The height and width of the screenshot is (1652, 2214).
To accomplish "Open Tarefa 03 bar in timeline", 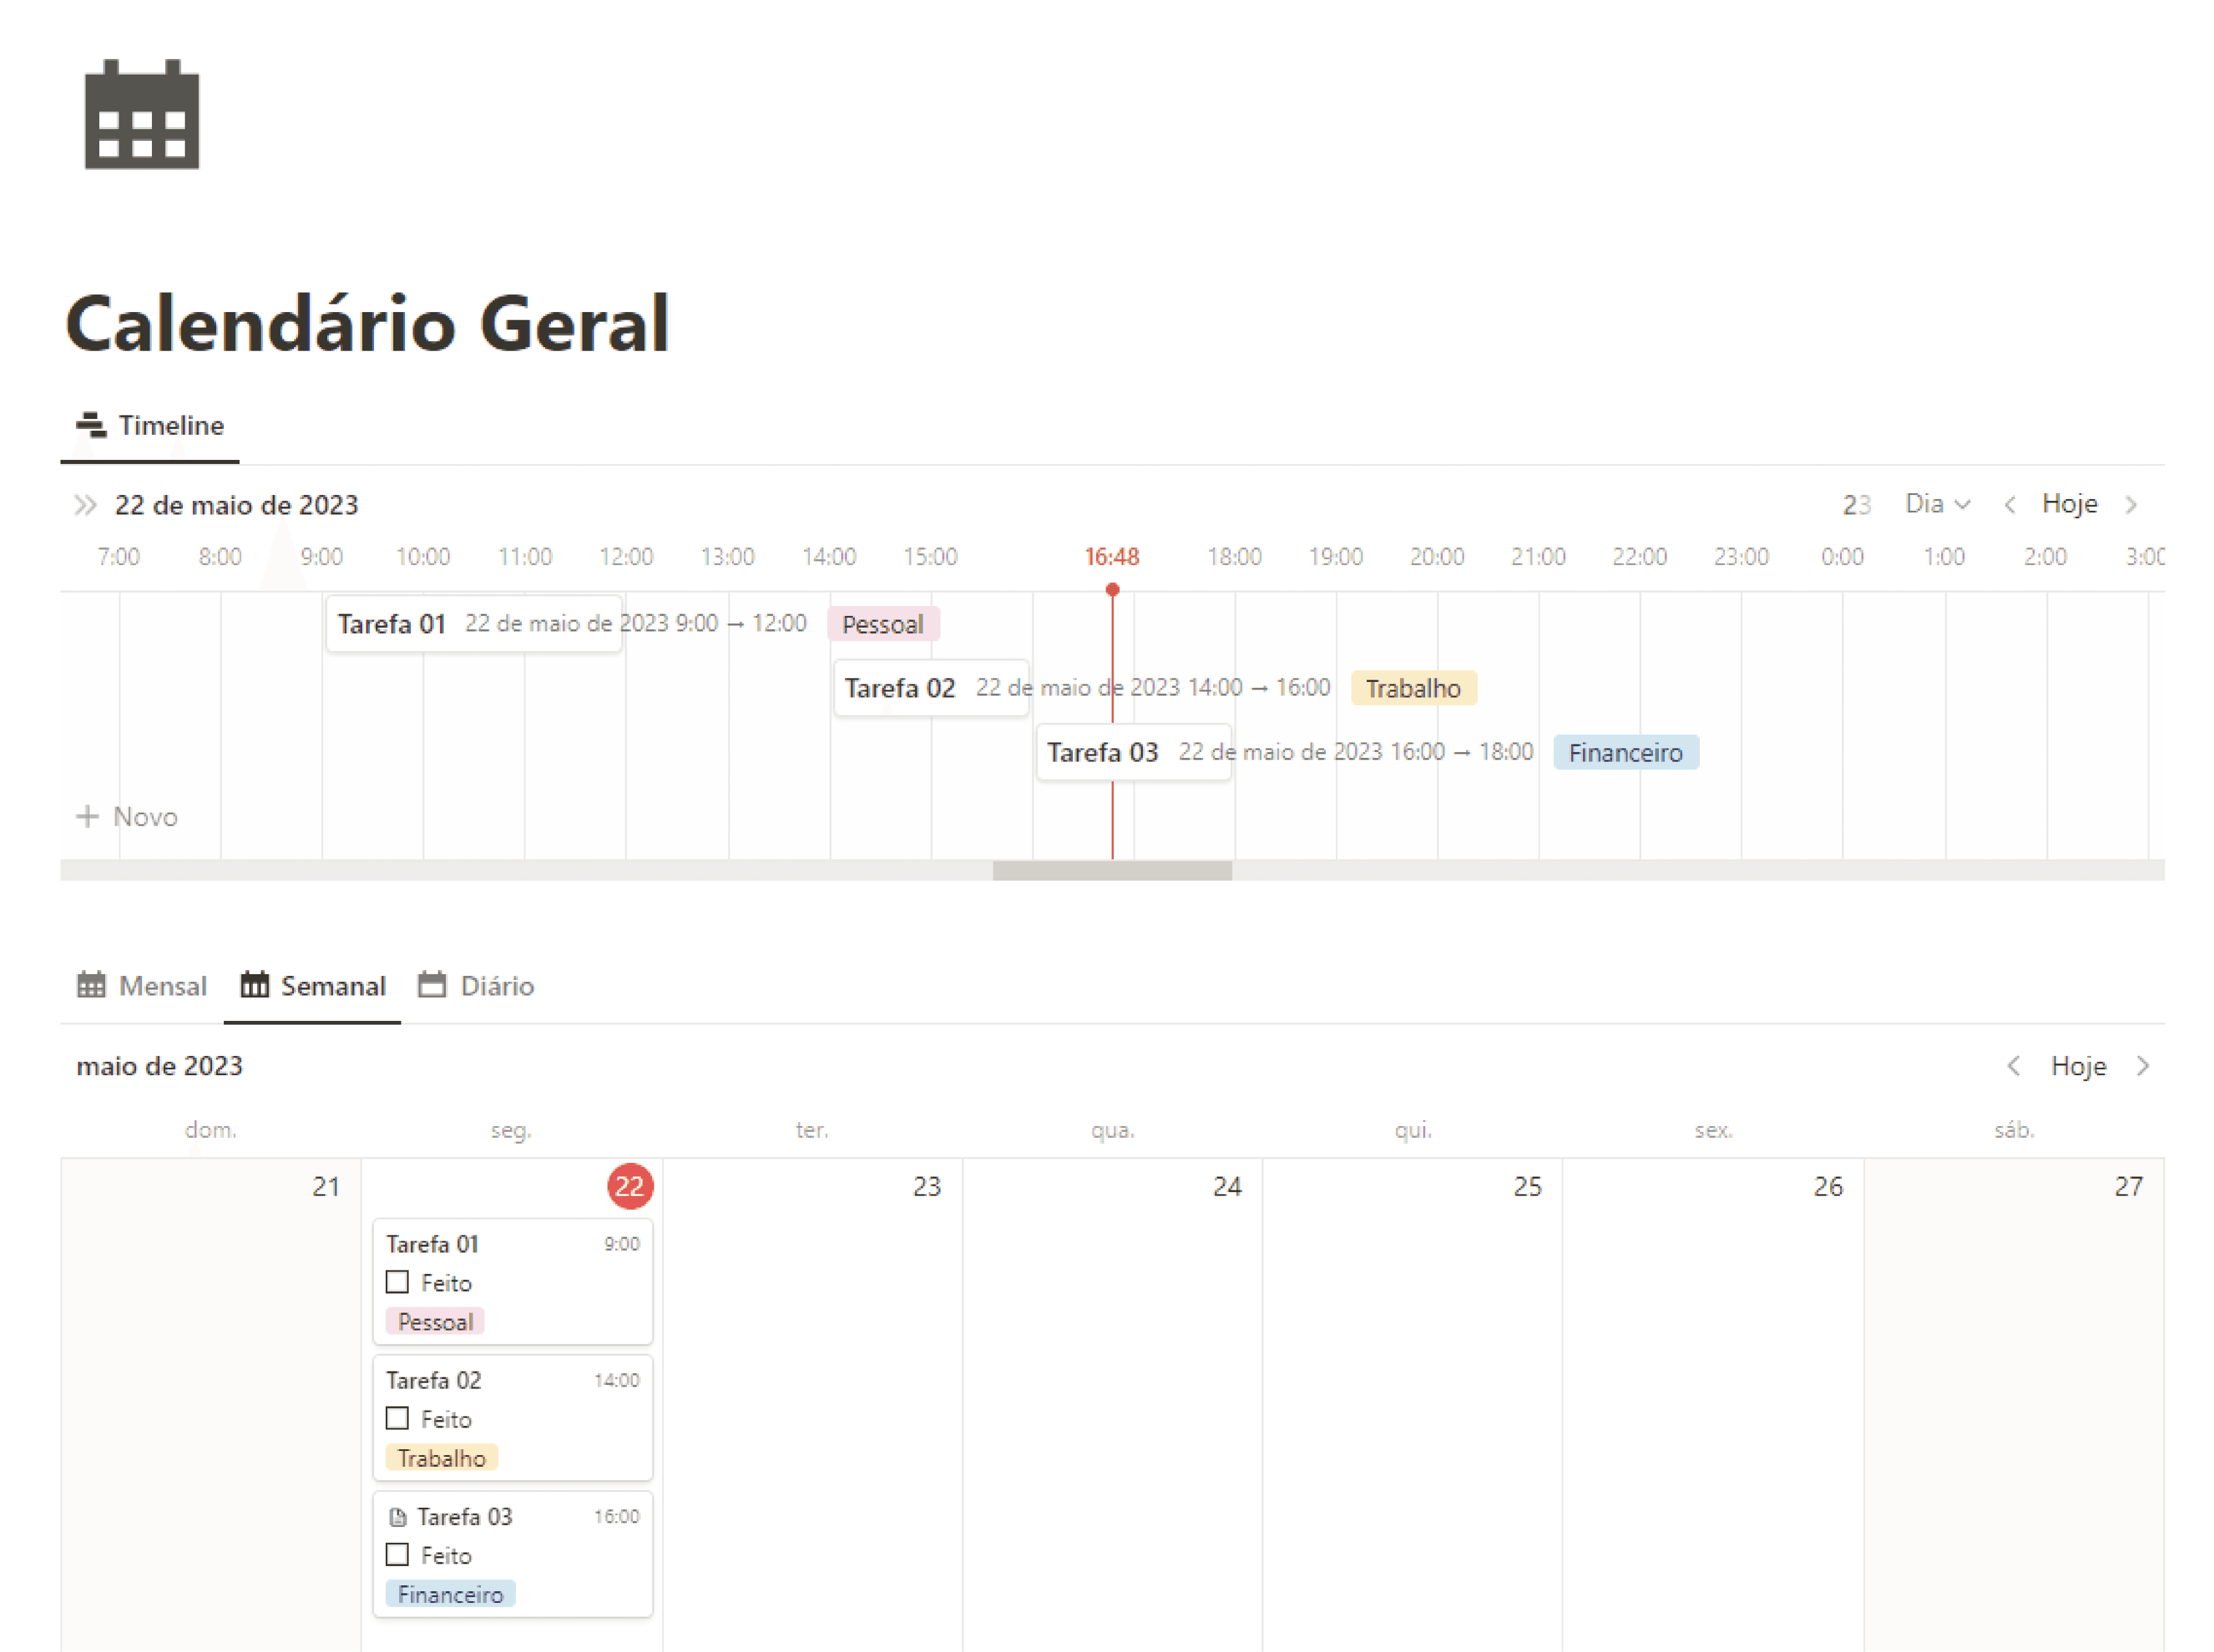I will (x=1134, y=752).
